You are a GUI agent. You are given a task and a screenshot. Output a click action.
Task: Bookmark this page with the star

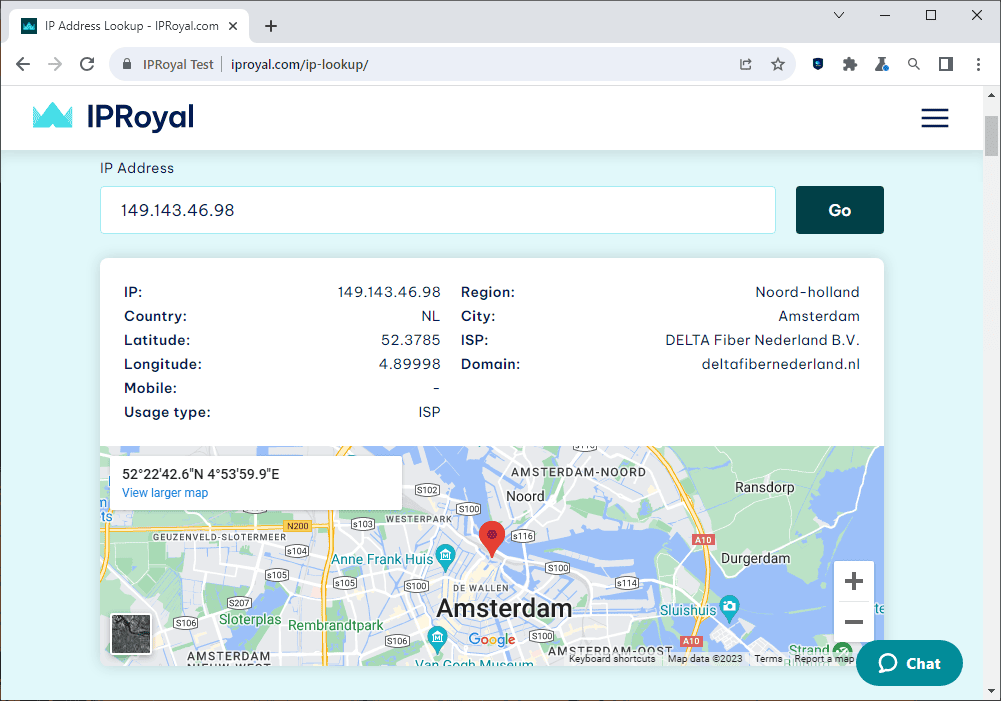[778, 64]
